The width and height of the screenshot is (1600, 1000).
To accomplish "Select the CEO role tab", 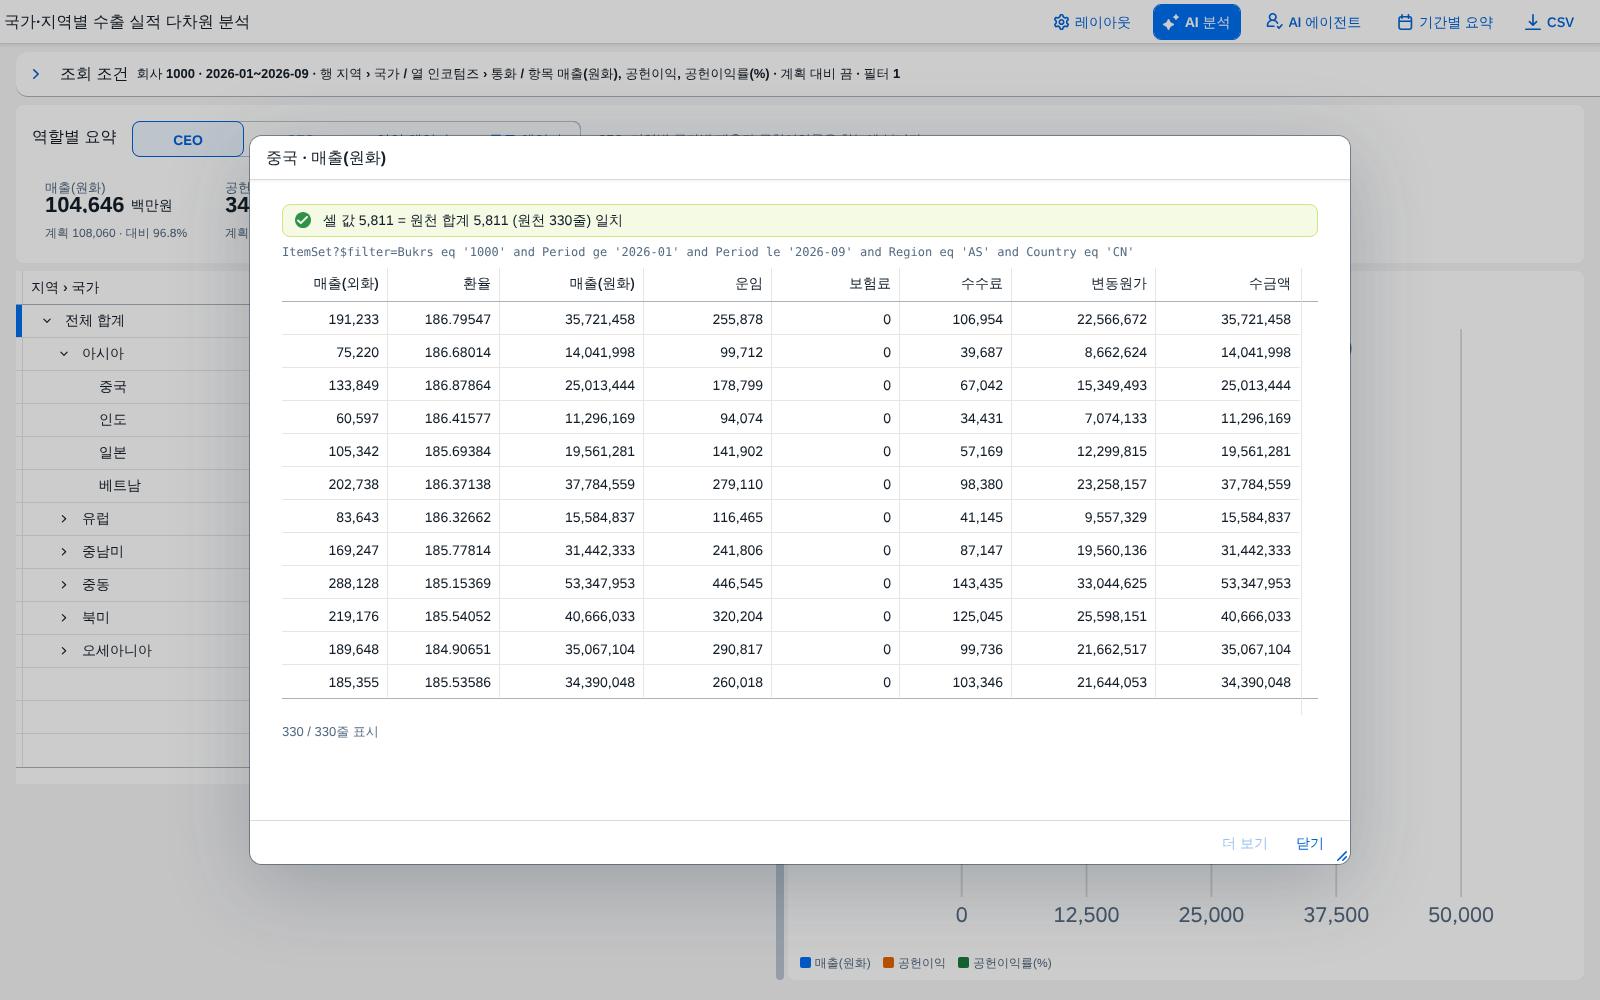I will pos(188,139).
